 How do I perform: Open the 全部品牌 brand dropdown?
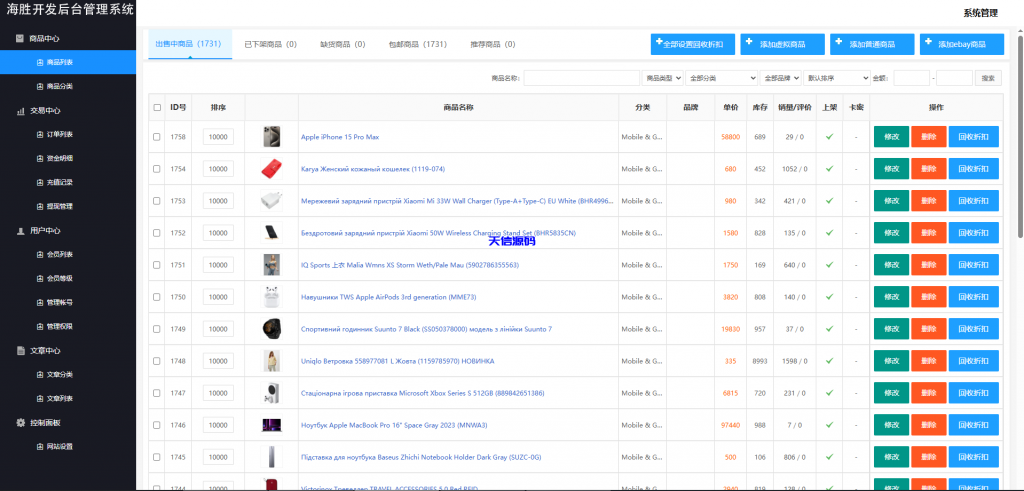(780, 78)
